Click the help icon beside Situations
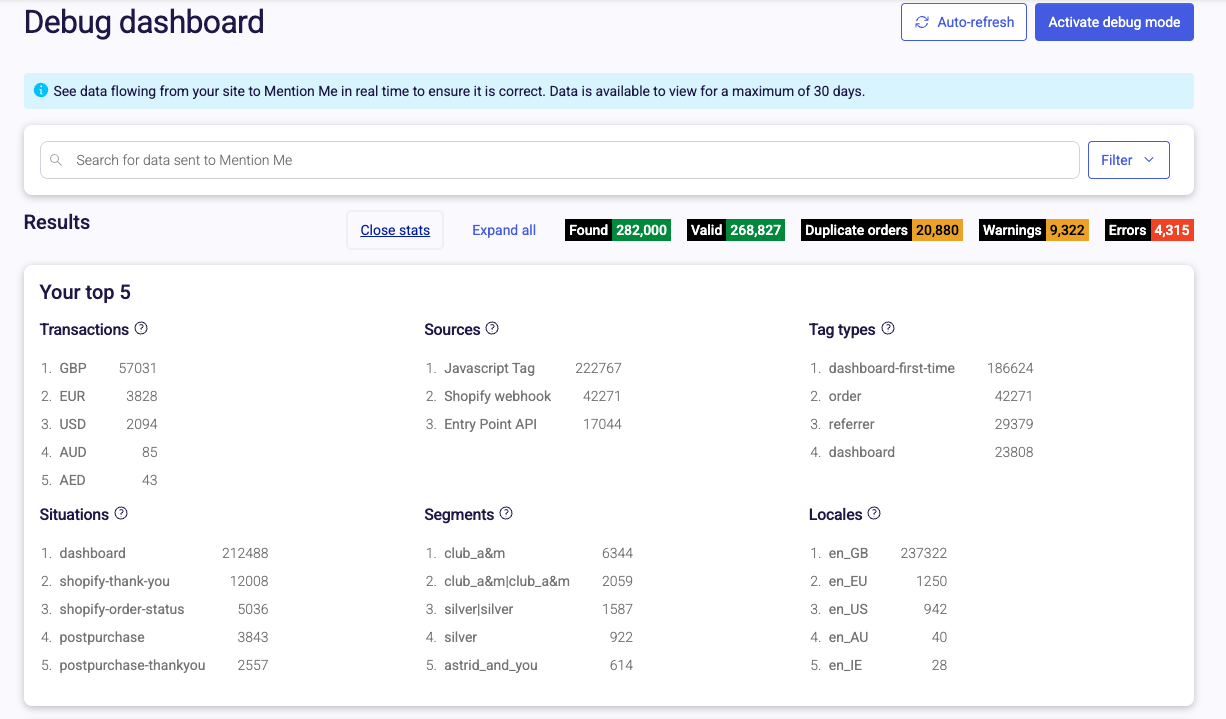The width and height of the screenshot is (1226, 719). coord(121,514)
